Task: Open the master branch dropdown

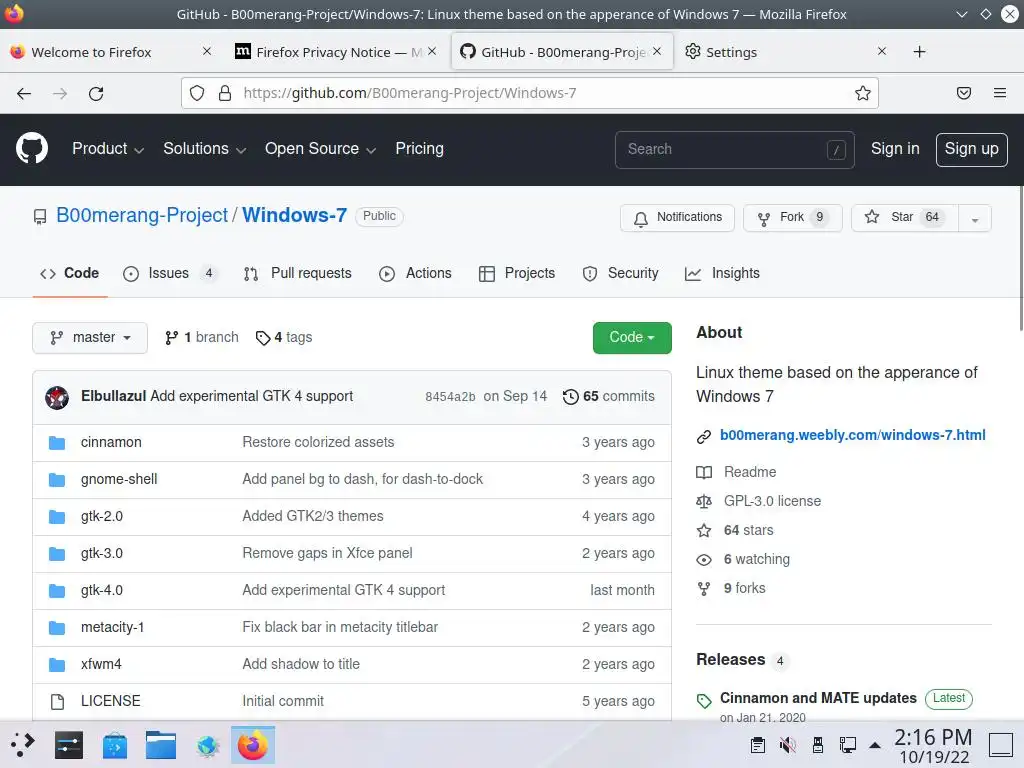Action: (x=90, y=338)
